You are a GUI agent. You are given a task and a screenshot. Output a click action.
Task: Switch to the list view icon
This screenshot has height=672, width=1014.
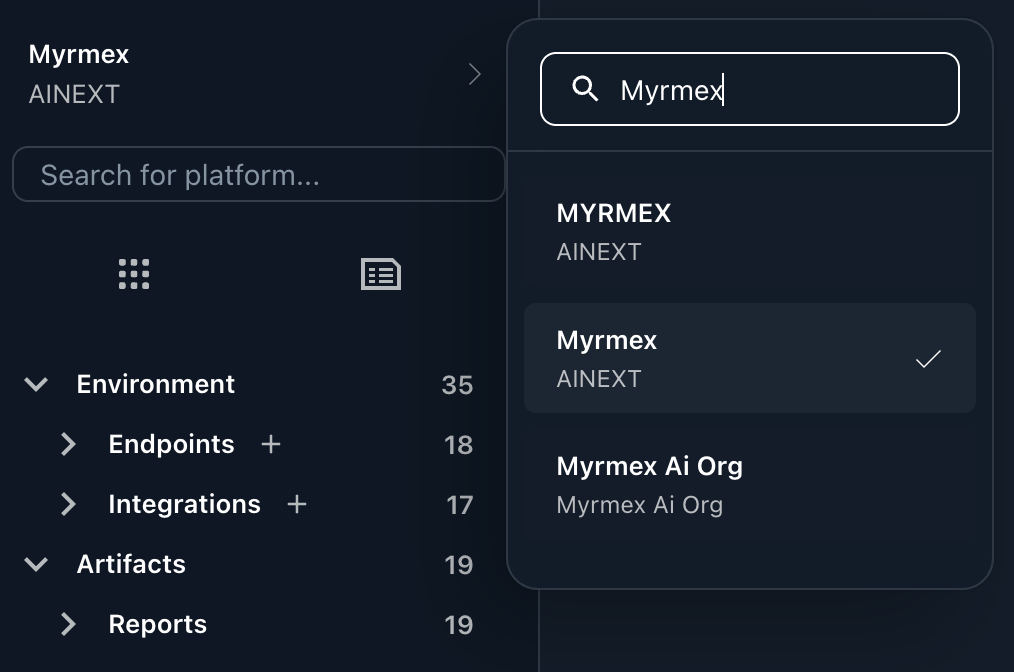coord(381,274)
